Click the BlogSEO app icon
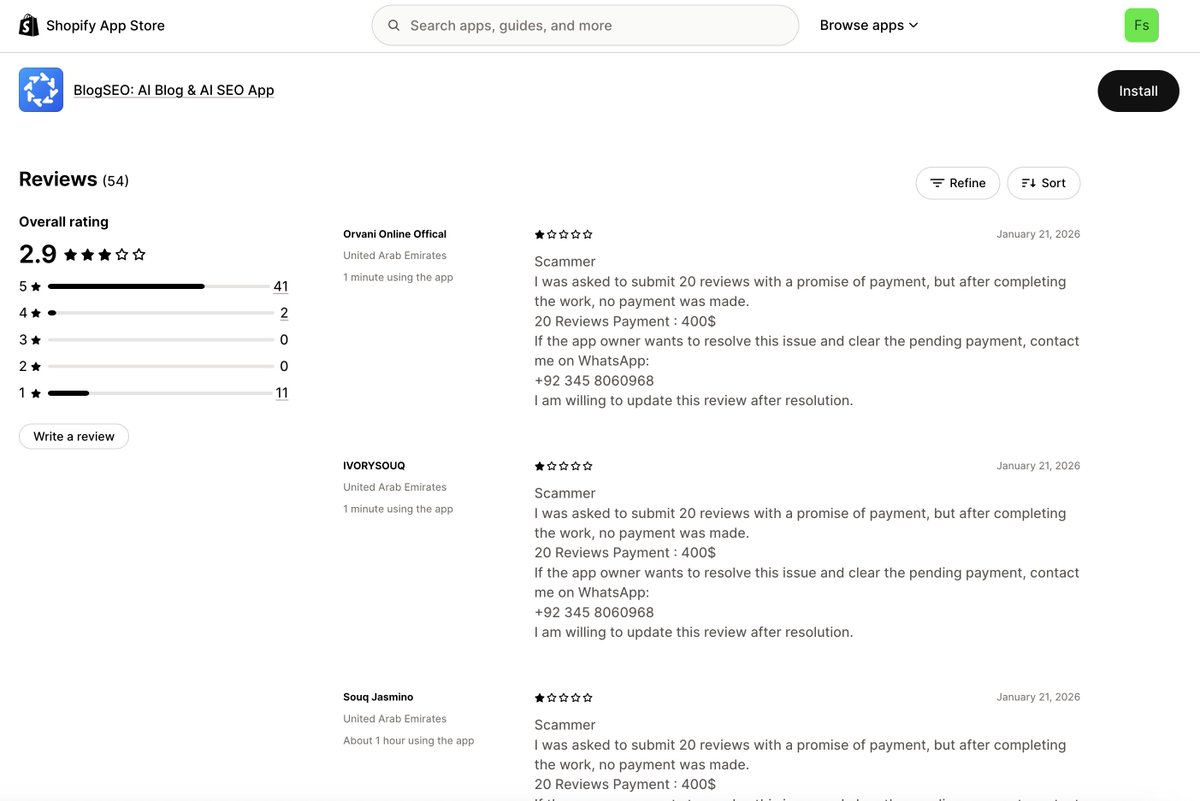Viewport: 1200px width, 801px height. click(41, 90)
